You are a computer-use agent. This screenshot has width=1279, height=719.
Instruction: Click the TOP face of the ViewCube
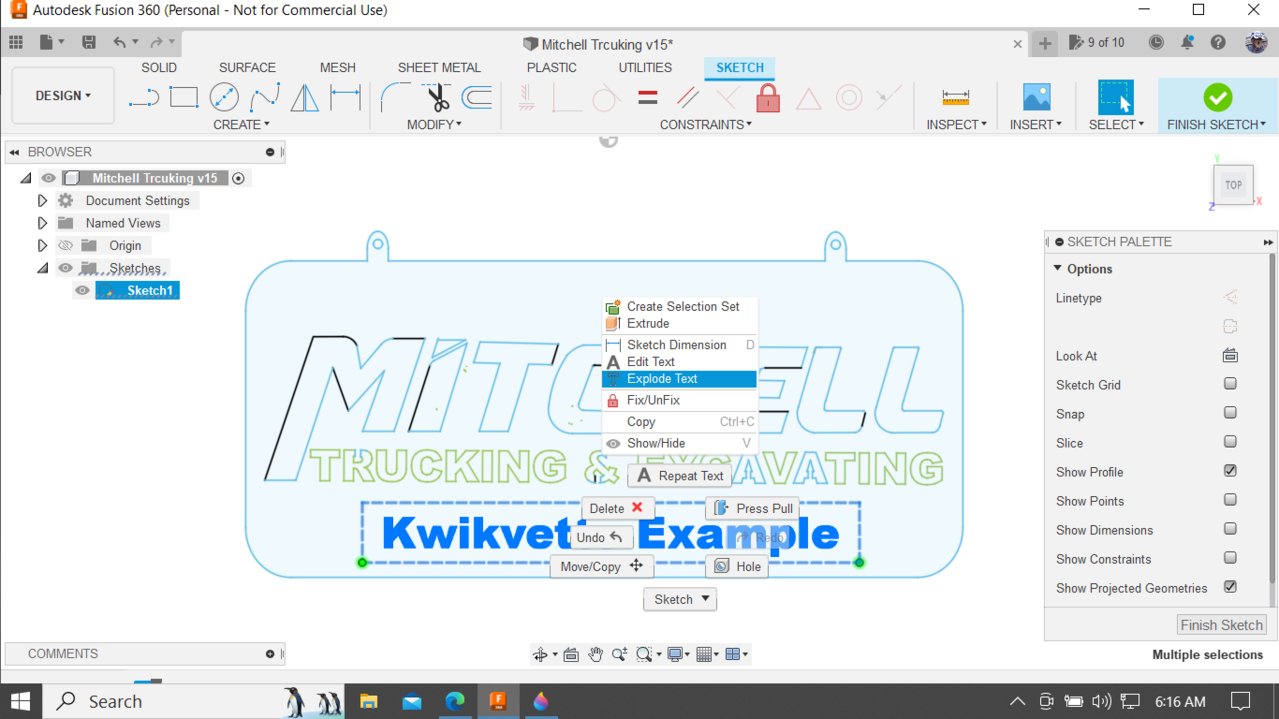coord(1233,185)
